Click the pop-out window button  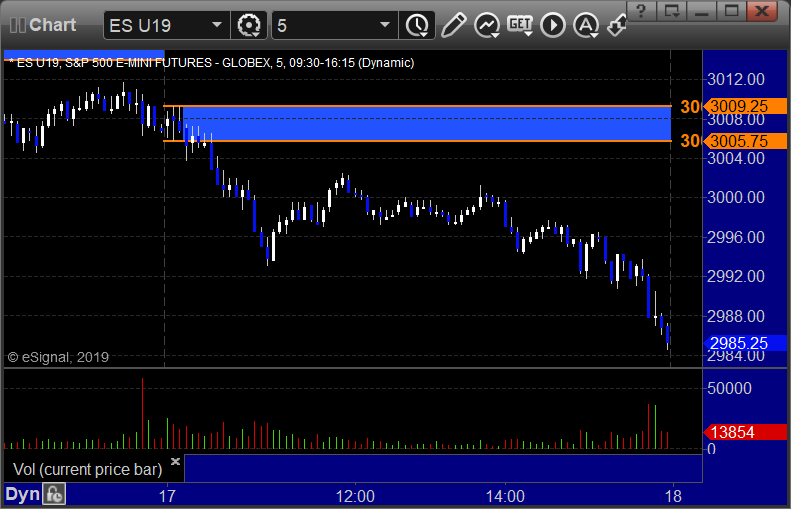pos(671,11)
